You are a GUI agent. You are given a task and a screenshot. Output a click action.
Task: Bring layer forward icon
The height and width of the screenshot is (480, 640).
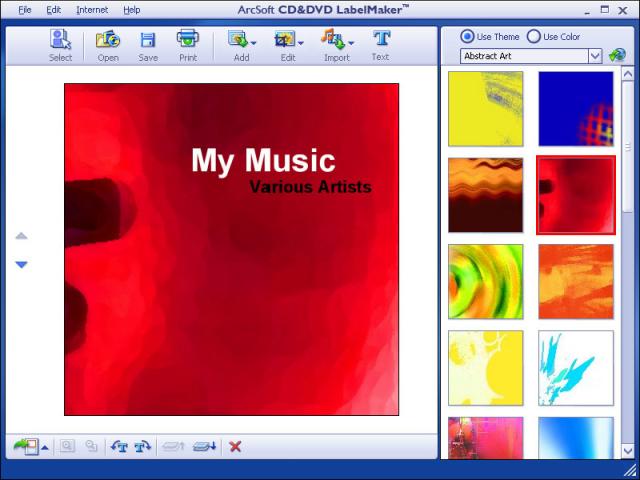click(173, 447)
